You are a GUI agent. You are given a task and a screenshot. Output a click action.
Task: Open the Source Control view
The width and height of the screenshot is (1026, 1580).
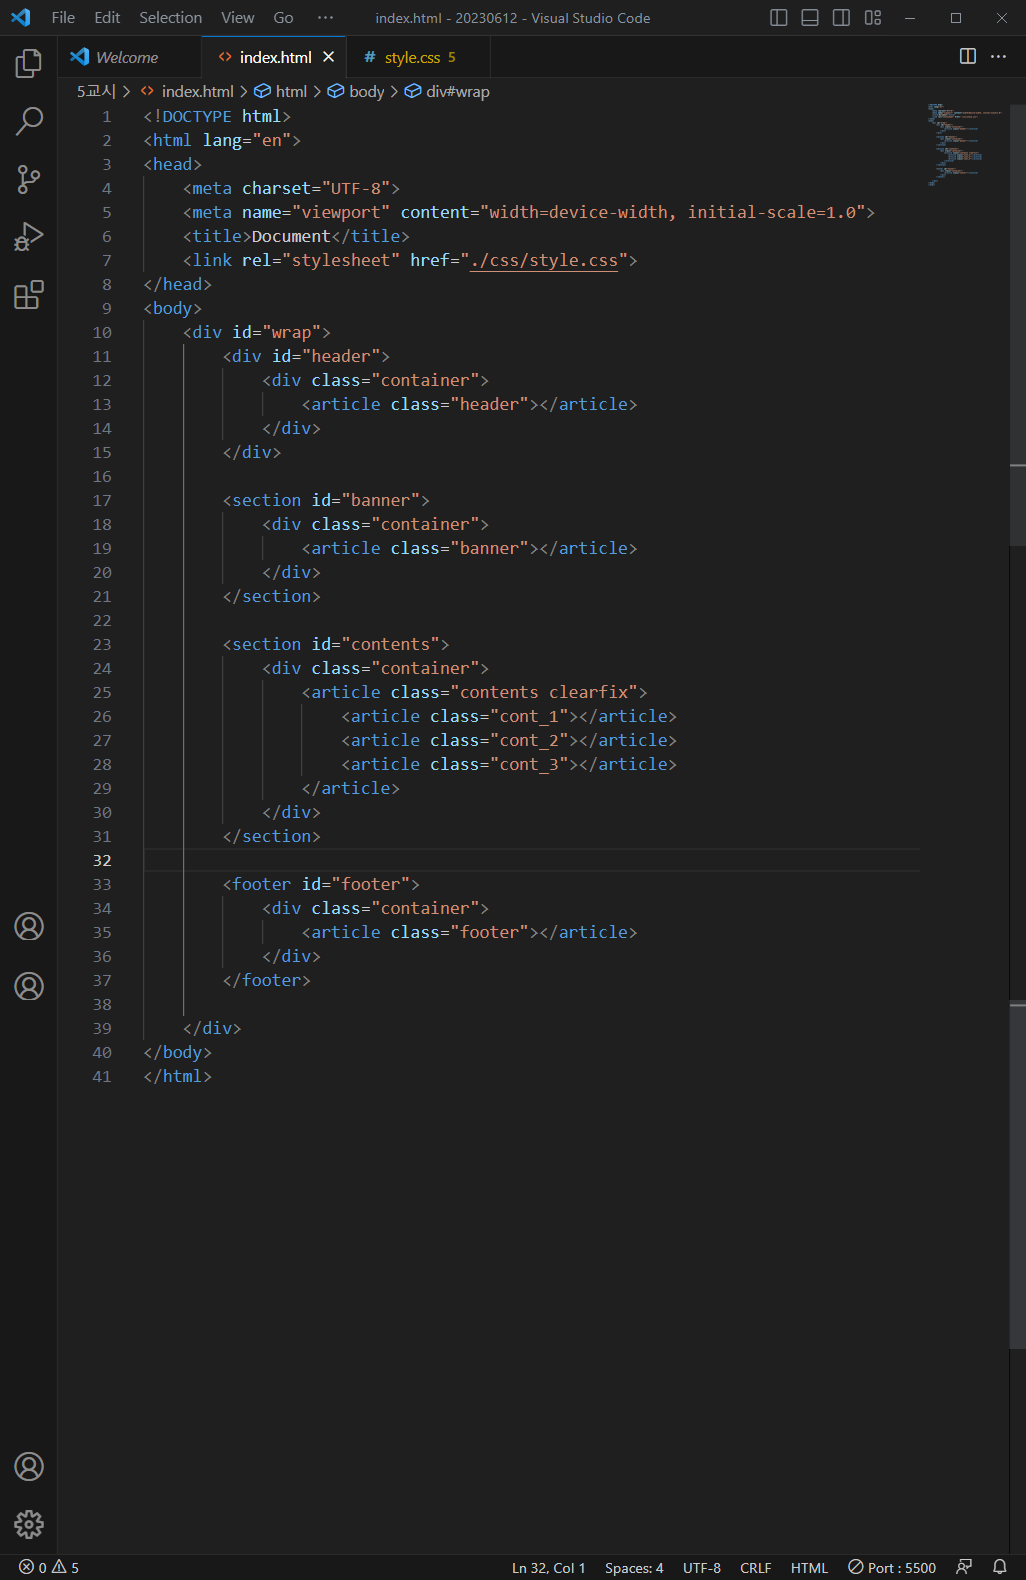(x=29, y=180)
